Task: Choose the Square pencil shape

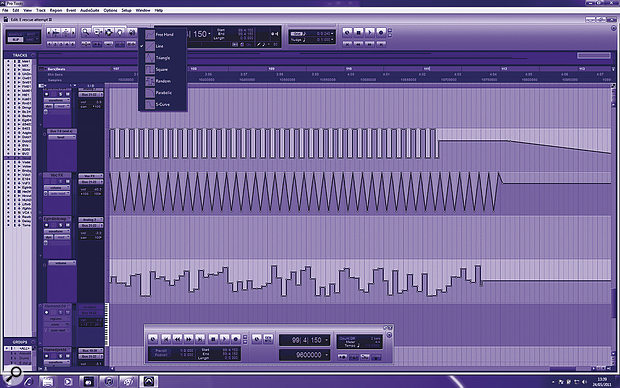Action: click(x=162, y=69)
